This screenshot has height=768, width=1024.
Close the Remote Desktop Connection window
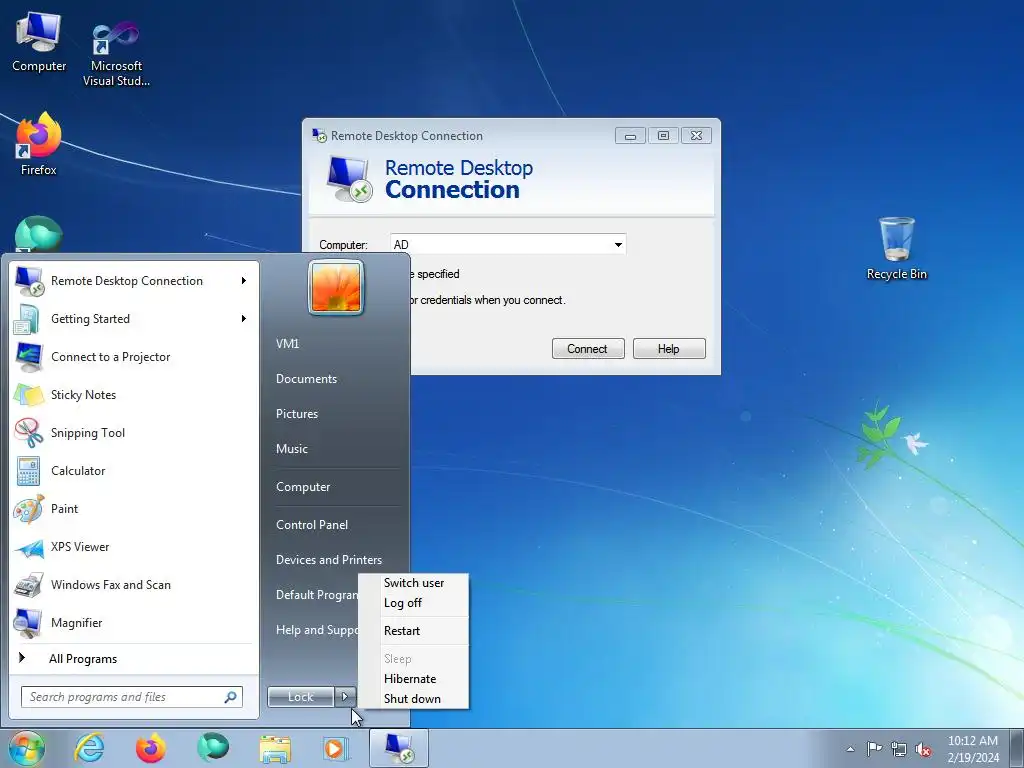click(696, 136)
